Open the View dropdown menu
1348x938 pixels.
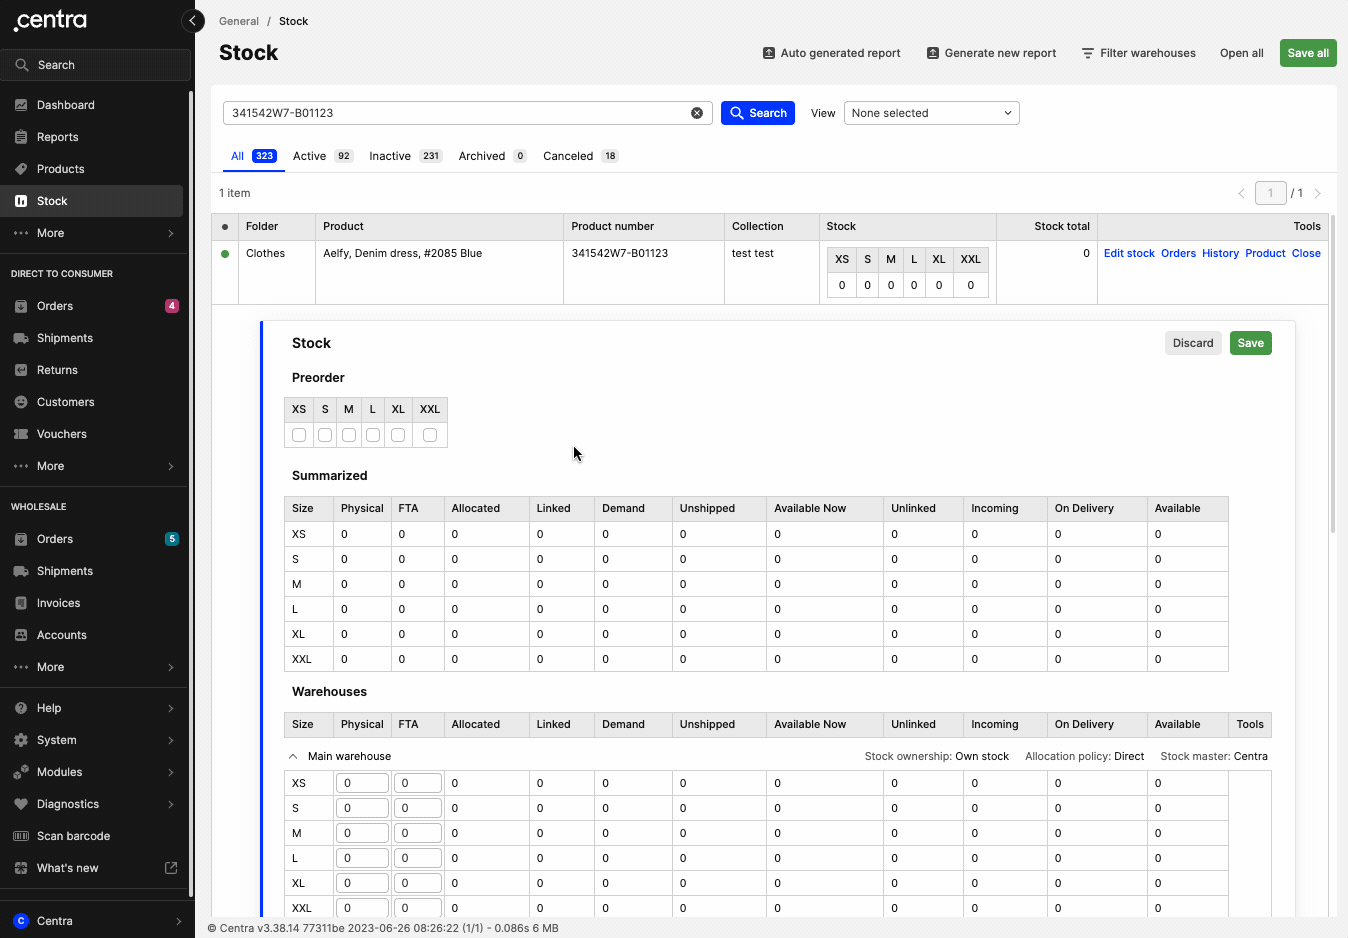pos(931,113)
